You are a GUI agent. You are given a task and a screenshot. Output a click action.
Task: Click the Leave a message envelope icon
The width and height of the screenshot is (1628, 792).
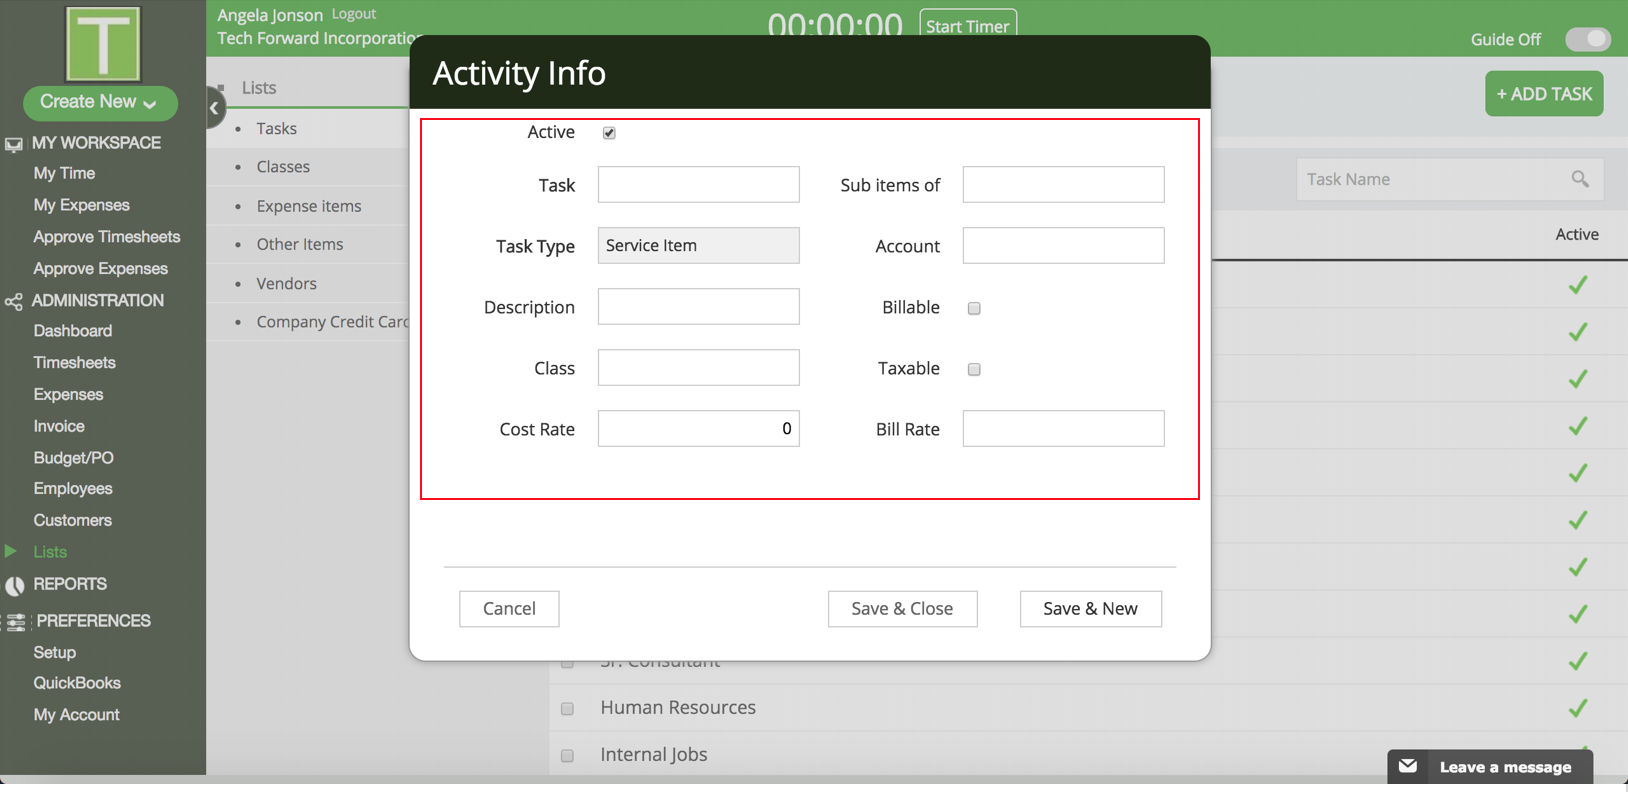(x=1408, y=766)
